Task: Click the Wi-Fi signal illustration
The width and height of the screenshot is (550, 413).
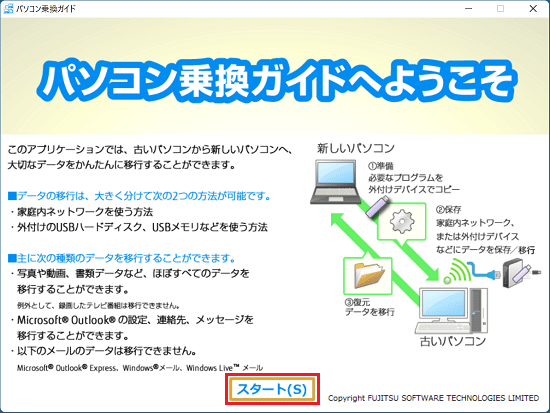Action: coord(457,271)
